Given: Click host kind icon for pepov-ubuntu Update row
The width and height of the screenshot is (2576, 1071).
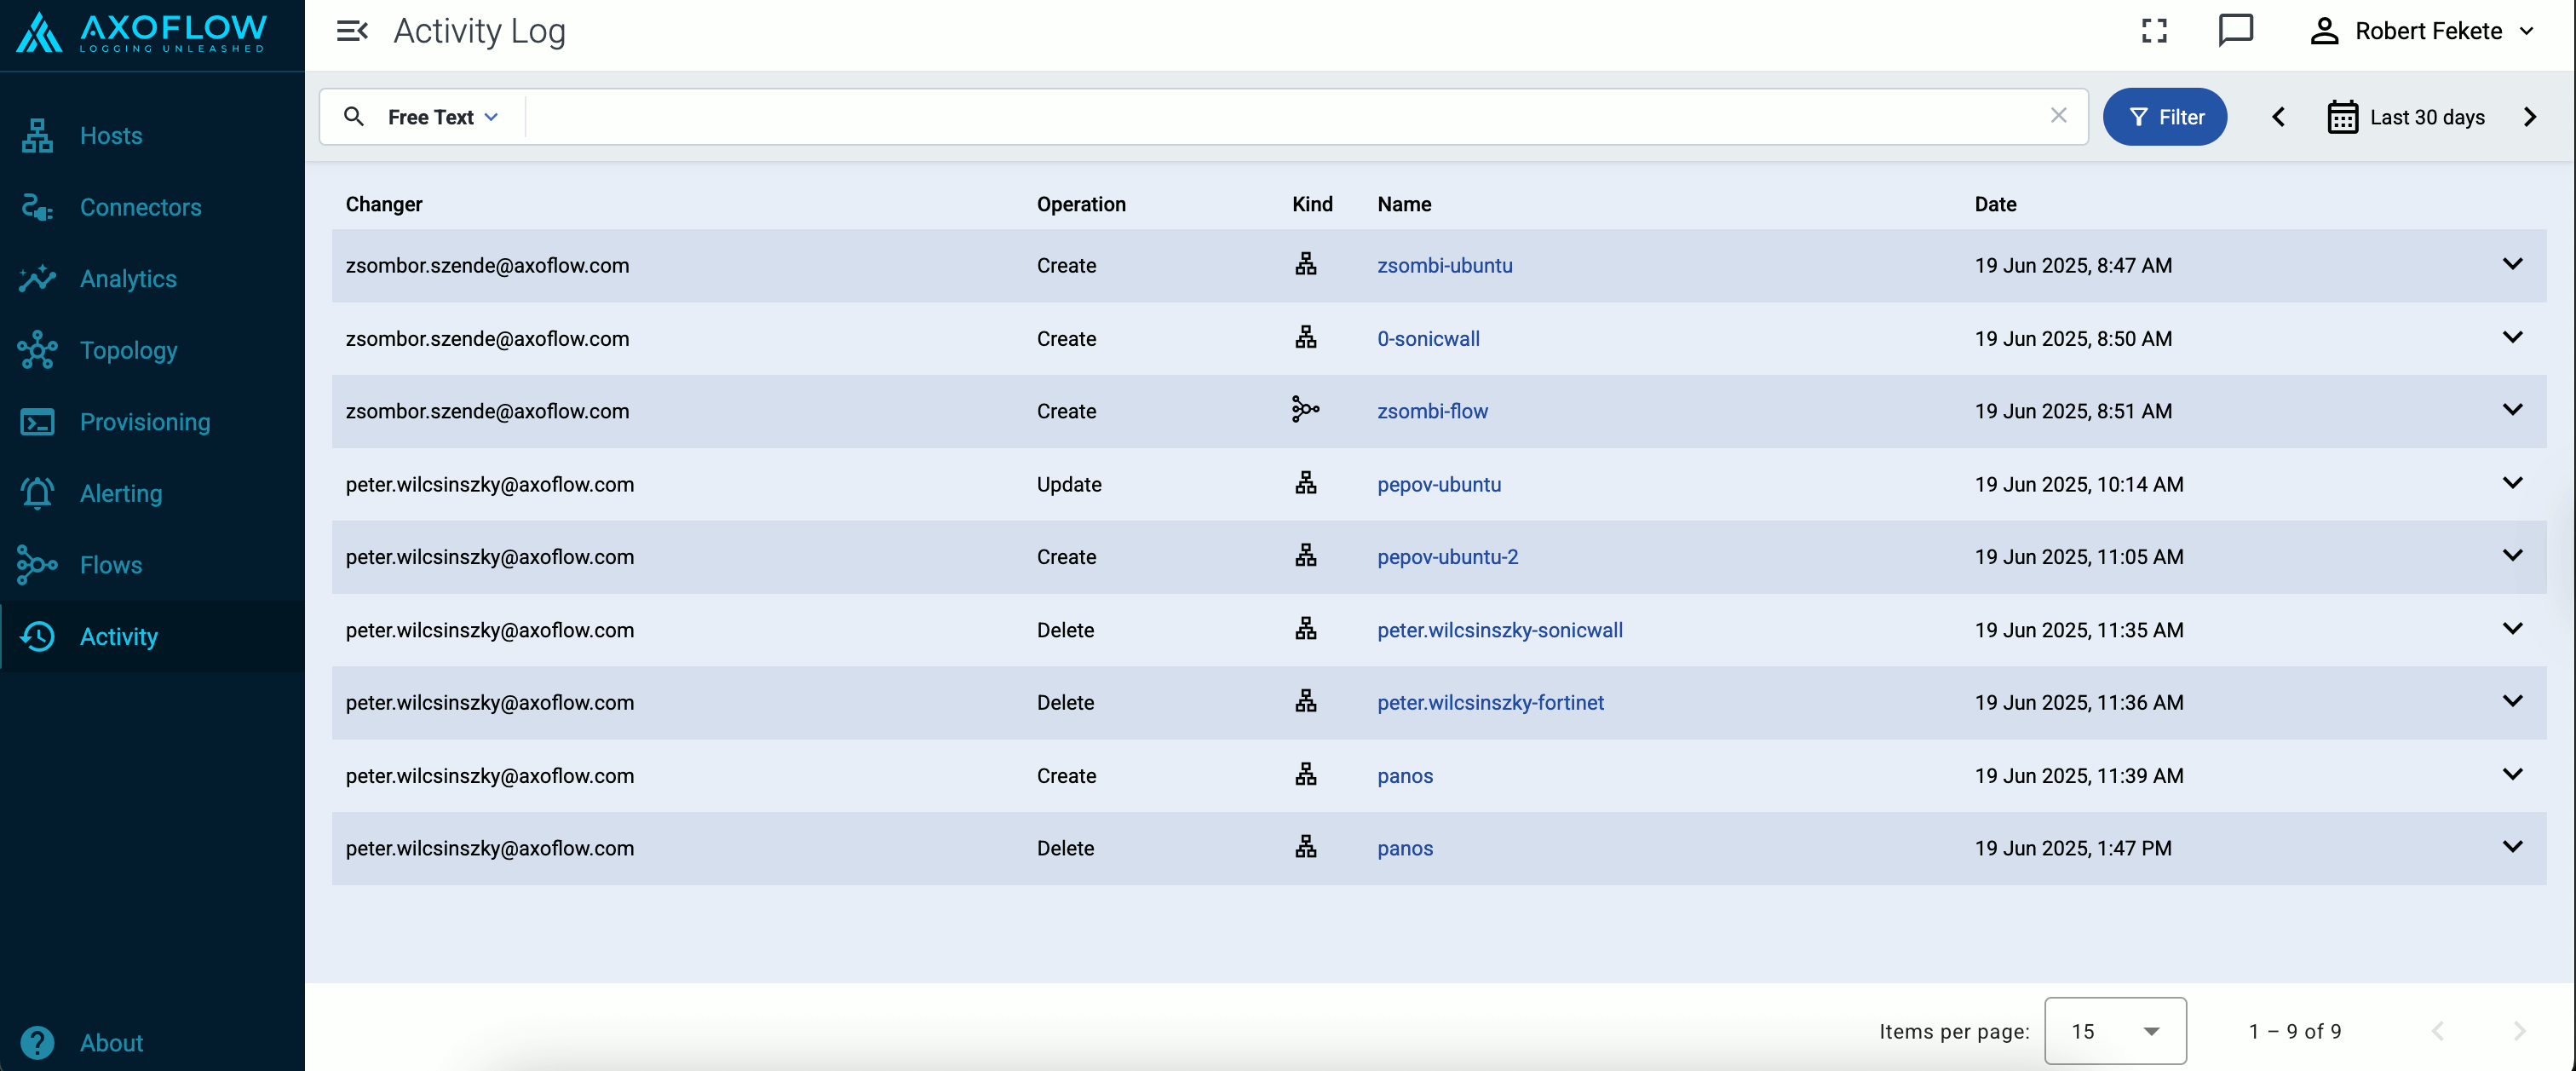Looking at the screenshot, I should [1305, 483].
